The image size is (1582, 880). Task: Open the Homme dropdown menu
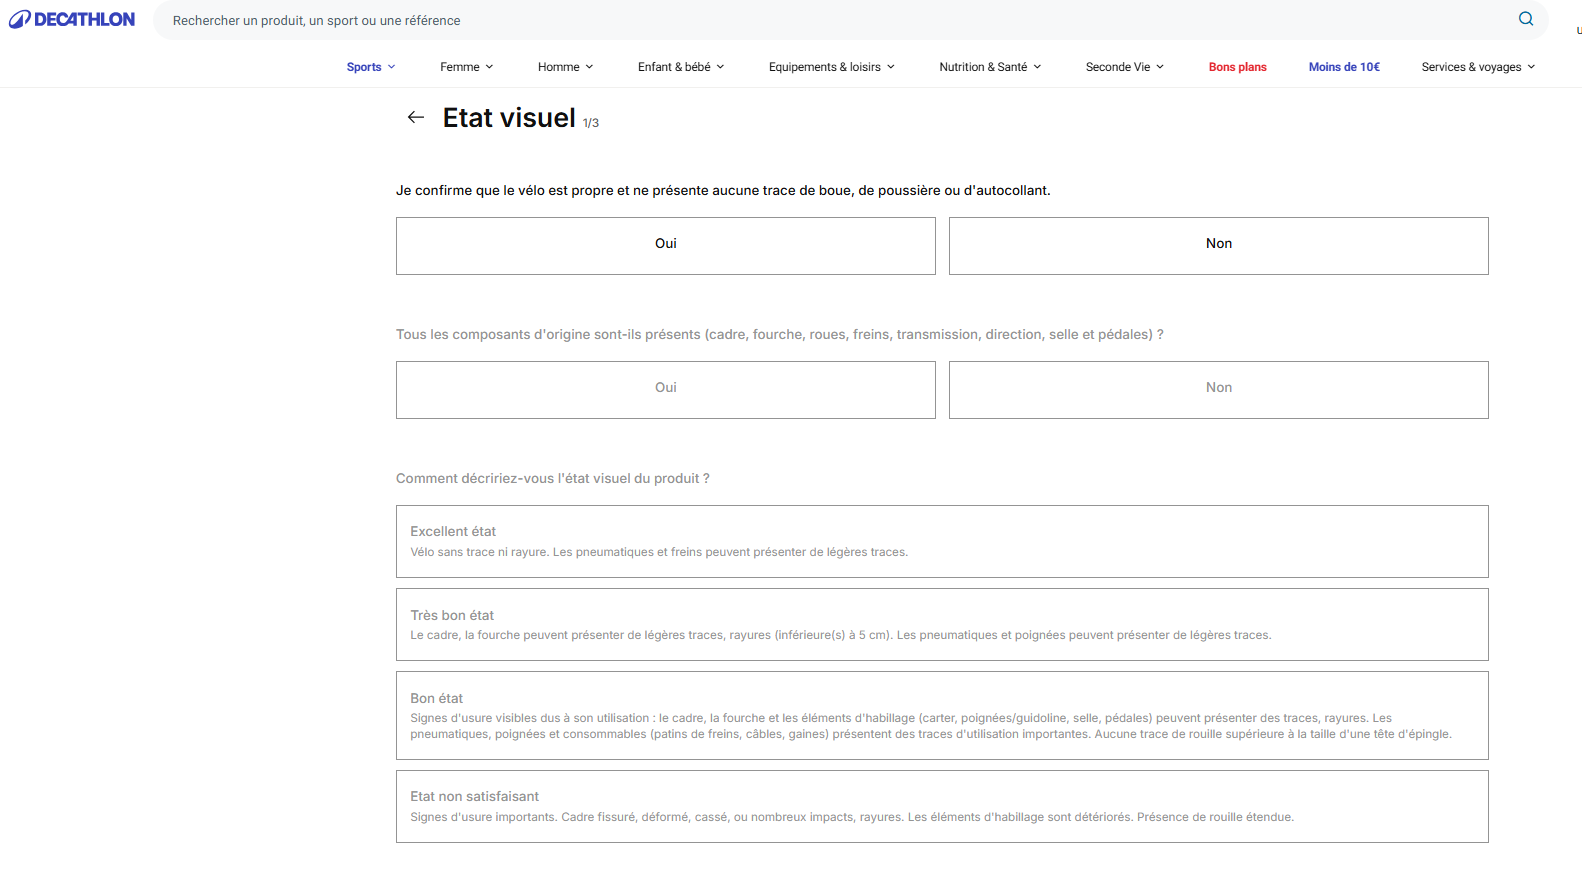pos(565,67)
